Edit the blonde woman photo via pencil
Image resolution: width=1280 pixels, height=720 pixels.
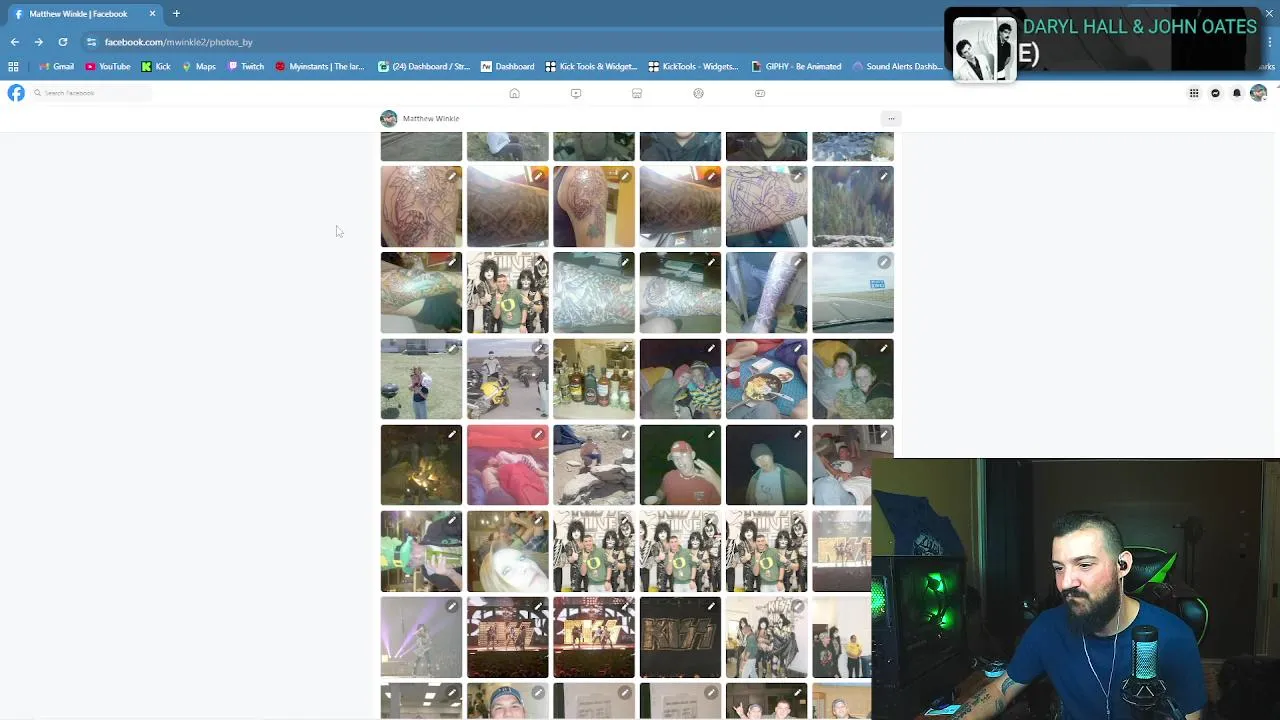click(x=538, y=521)
